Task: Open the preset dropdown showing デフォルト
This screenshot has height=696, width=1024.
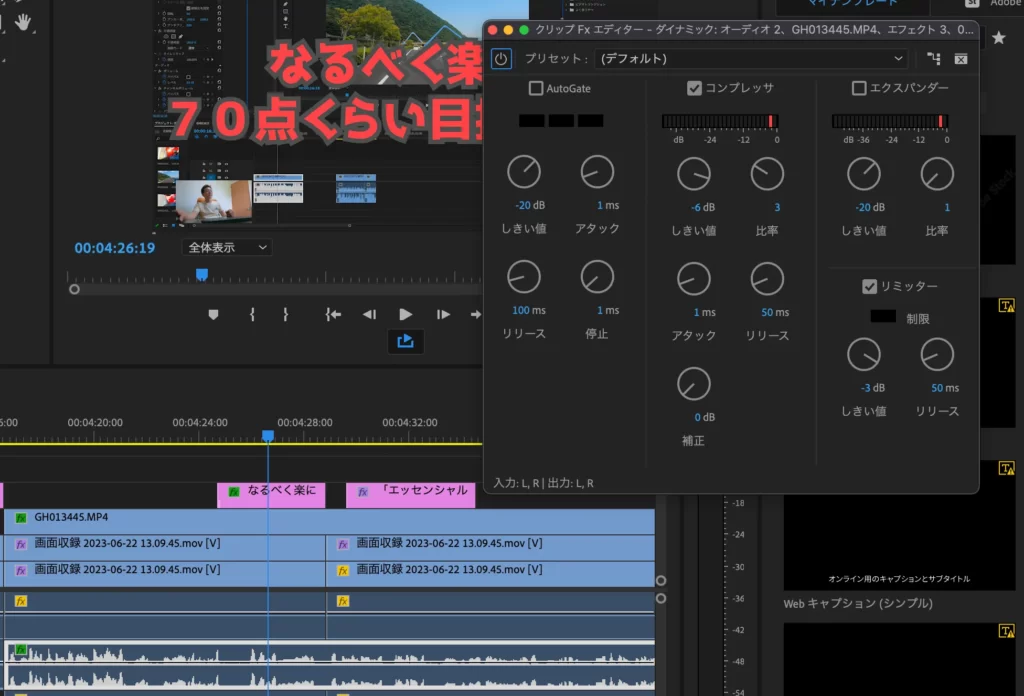Action: pyautogui.click(x=751, y=59)
